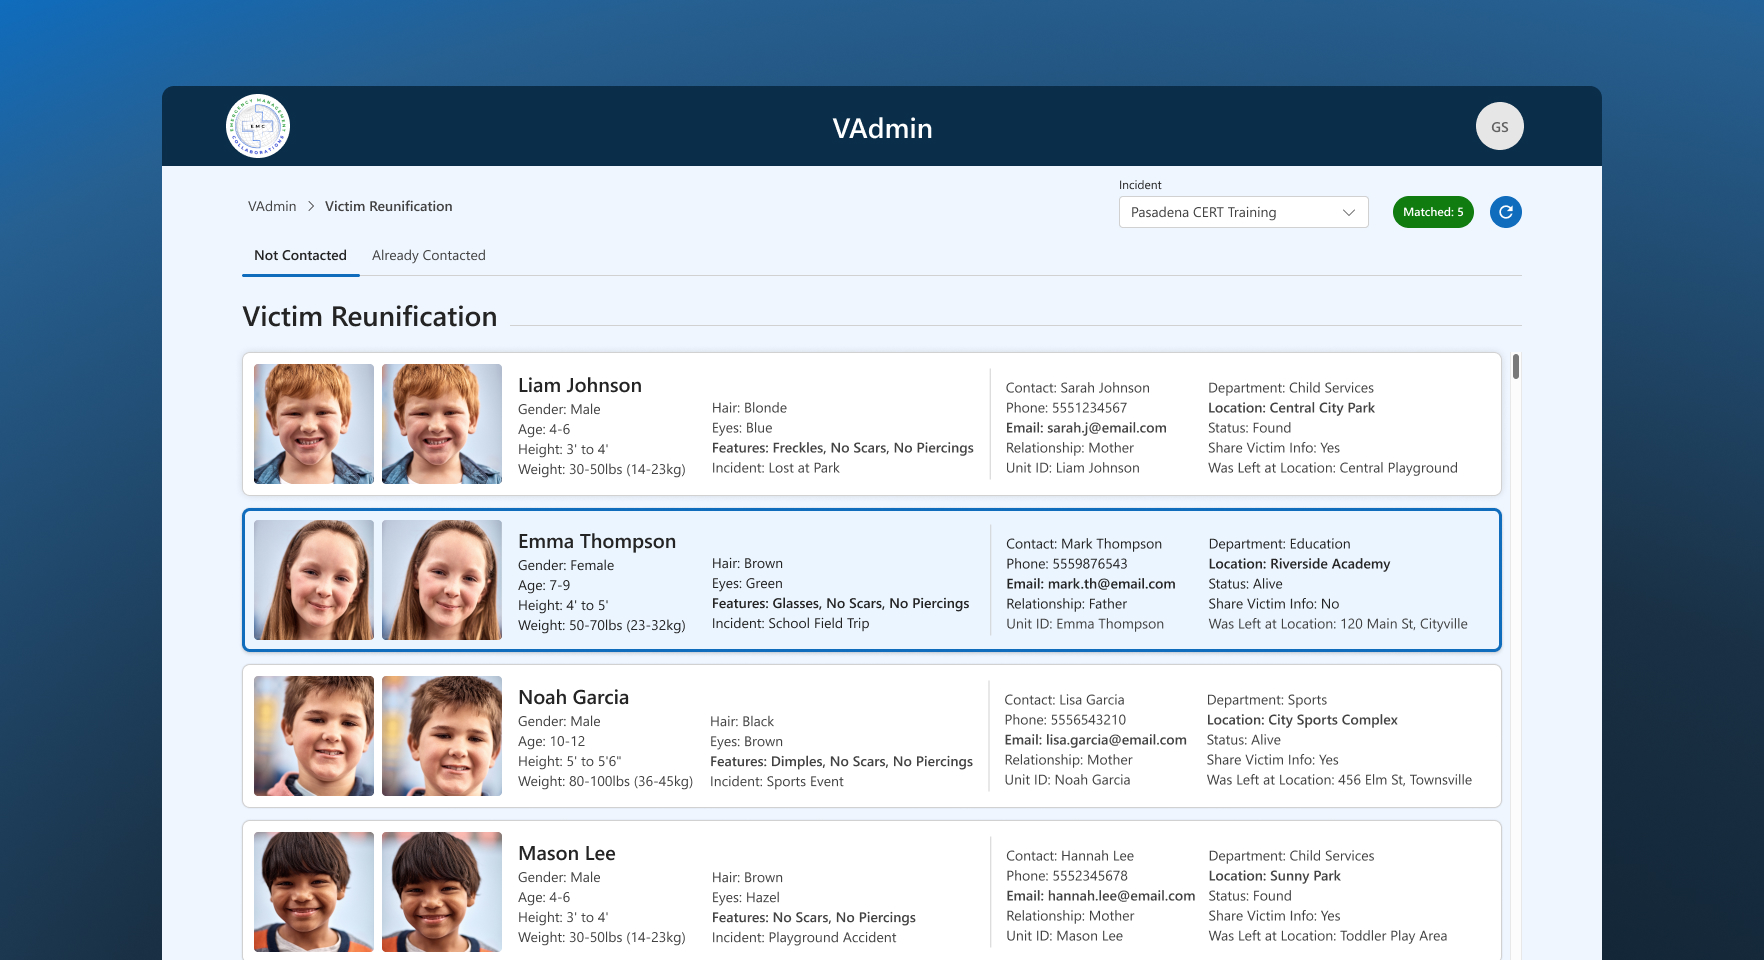Select the Mason Lee name heading
1764x960 pixels.
(x=567, y=853)
